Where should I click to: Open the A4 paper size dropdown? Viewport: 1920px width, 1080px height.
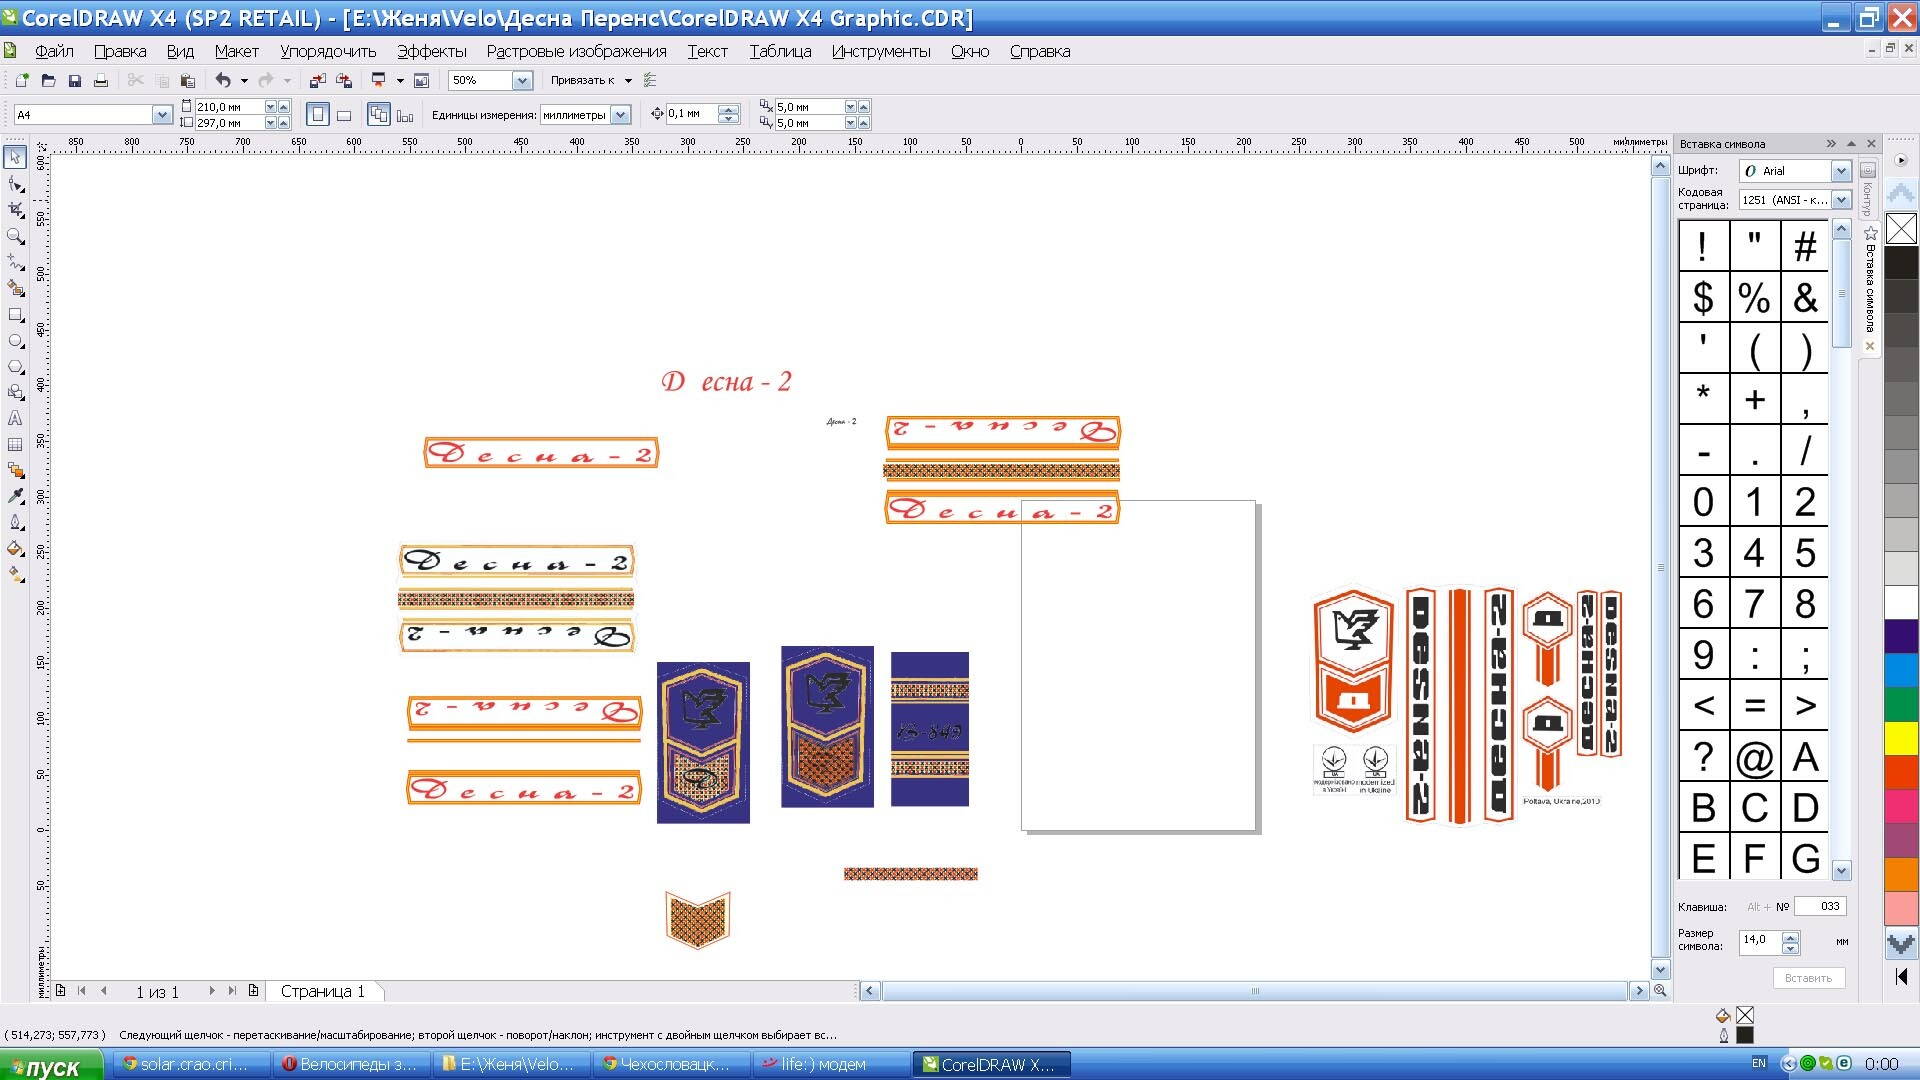pos(162,115)
